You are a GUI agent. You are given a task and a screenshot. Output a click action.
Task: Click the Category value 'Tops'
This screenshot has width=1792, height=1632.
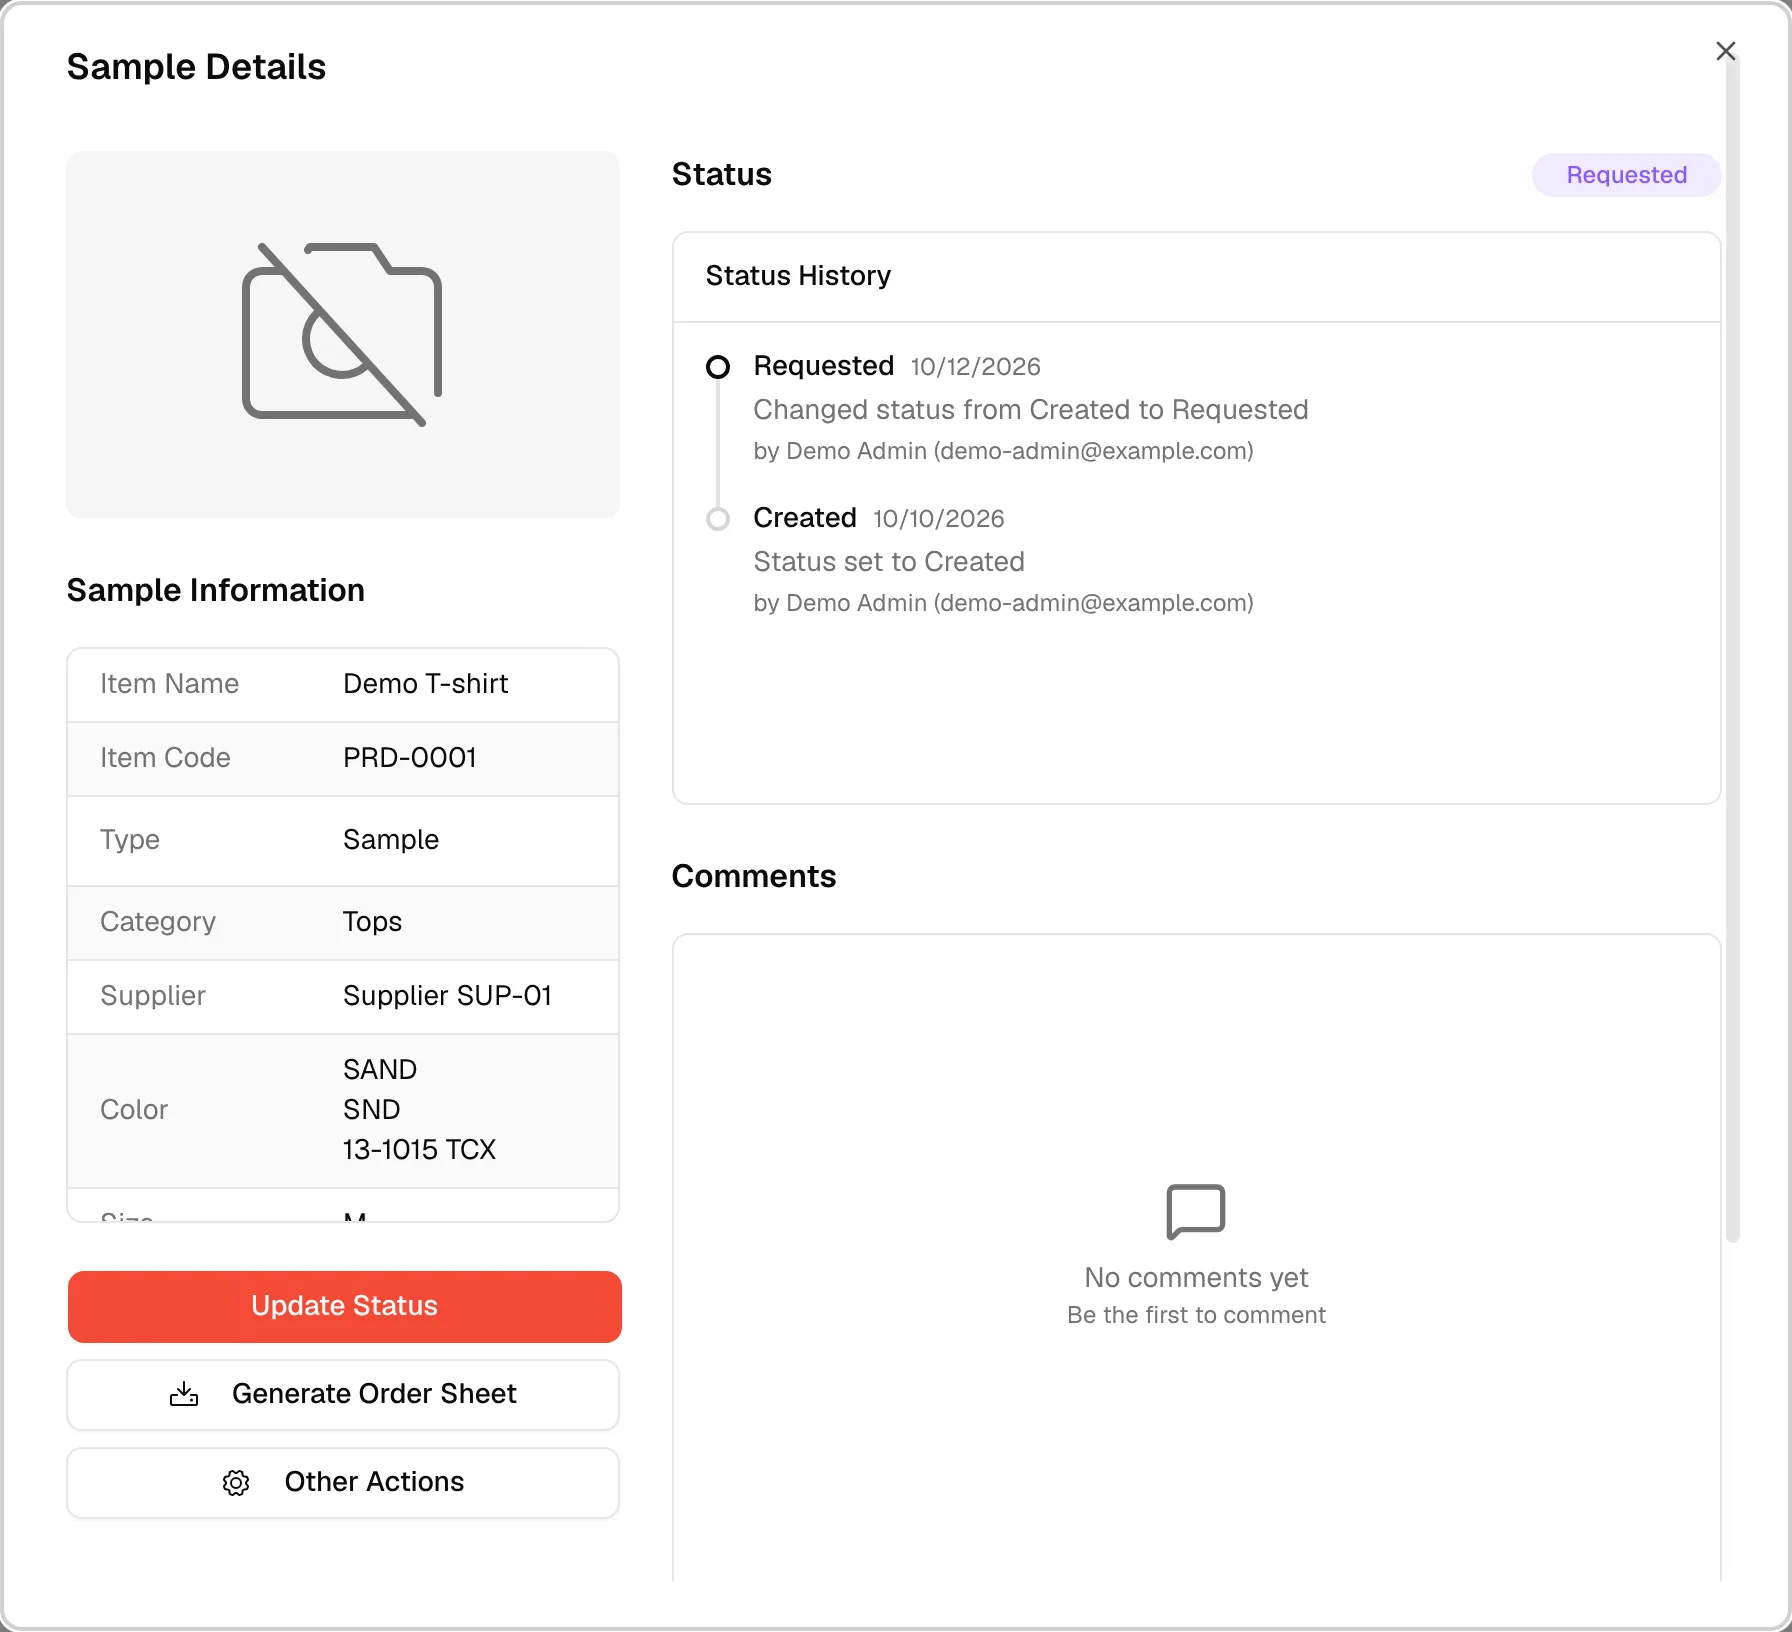(x=372, y=922)
